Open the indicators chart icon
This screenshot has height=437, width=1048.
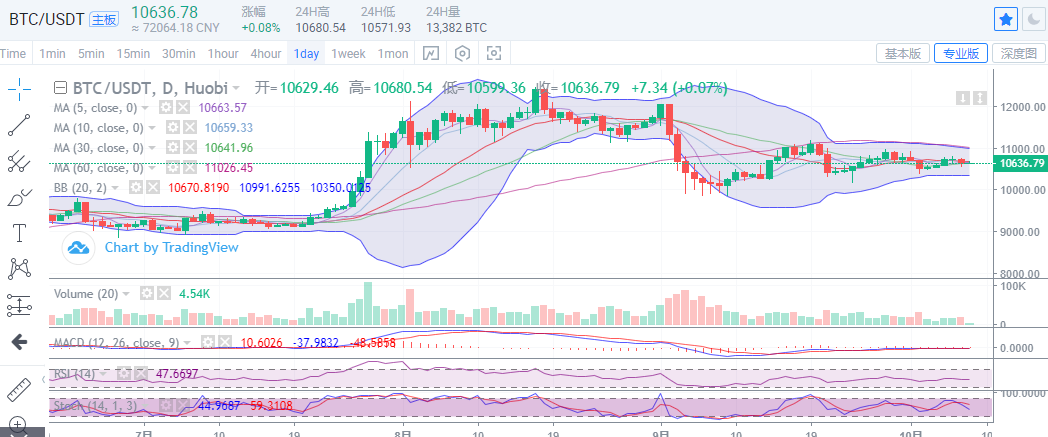point(431,53)
